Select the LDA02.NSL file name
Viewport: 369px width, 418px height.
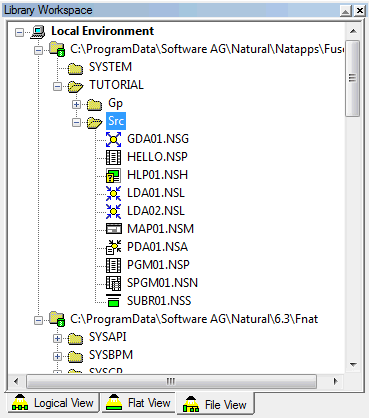(156, 211)
